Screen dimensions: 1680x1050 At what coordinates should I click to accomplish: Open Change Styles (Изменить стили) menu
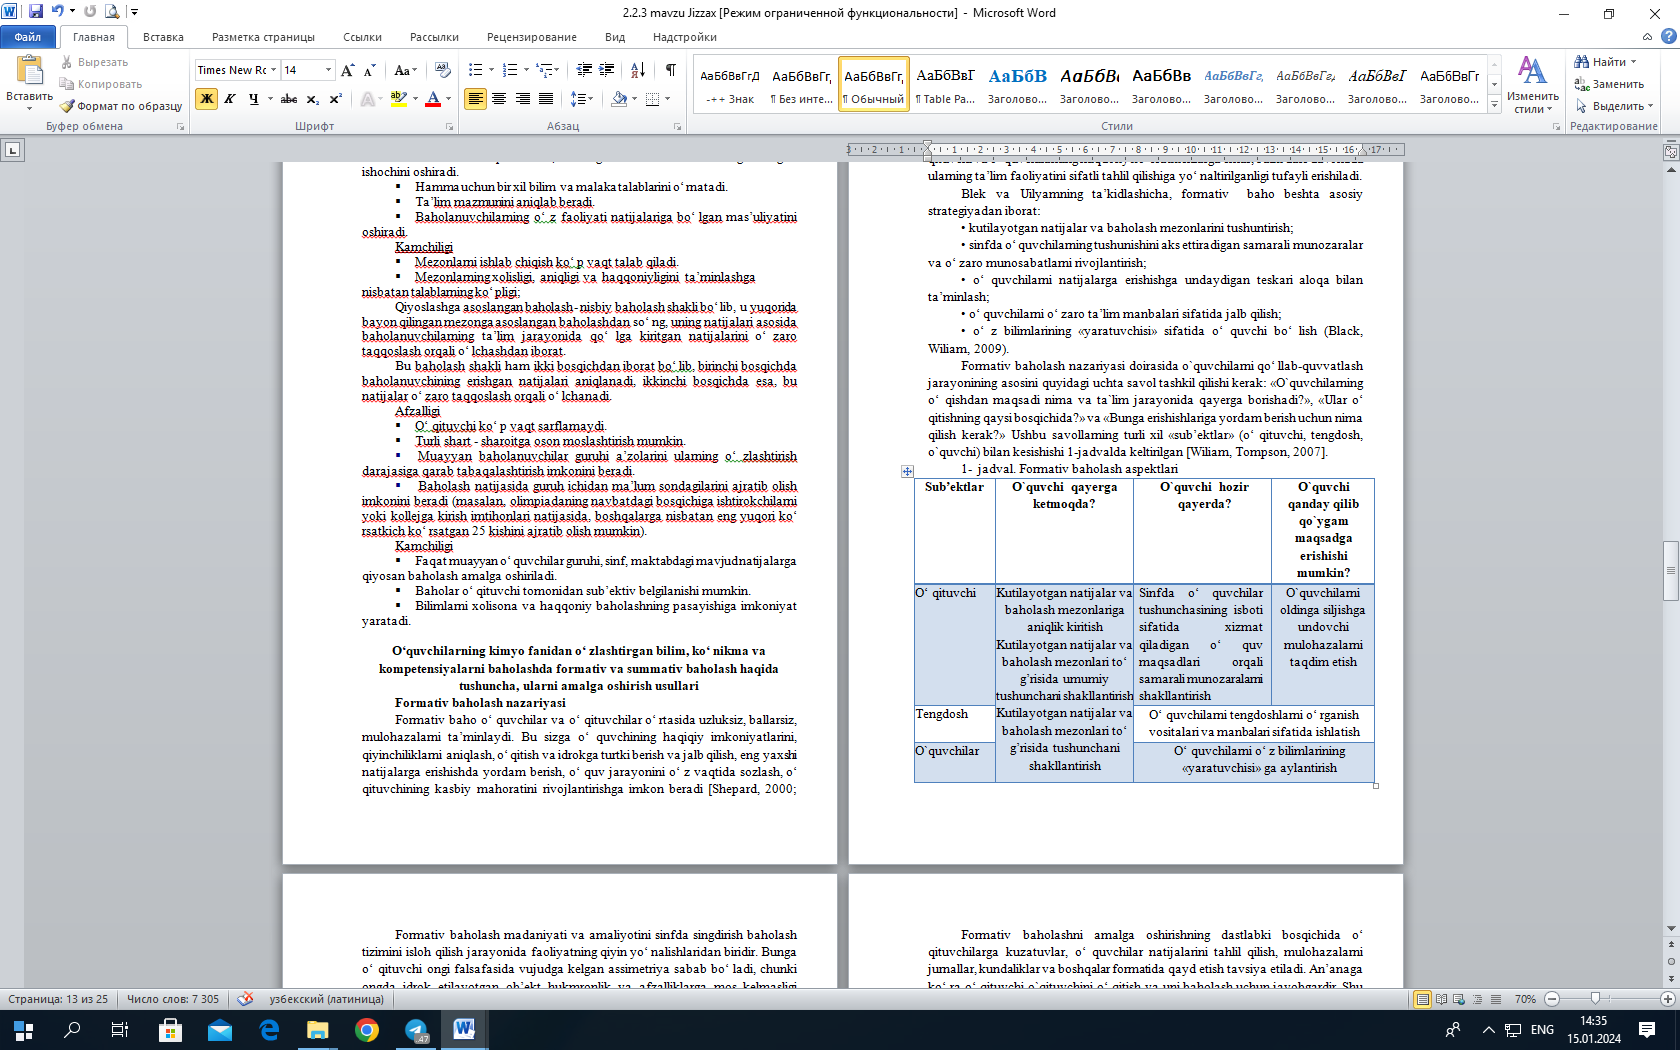(1532, 85)
